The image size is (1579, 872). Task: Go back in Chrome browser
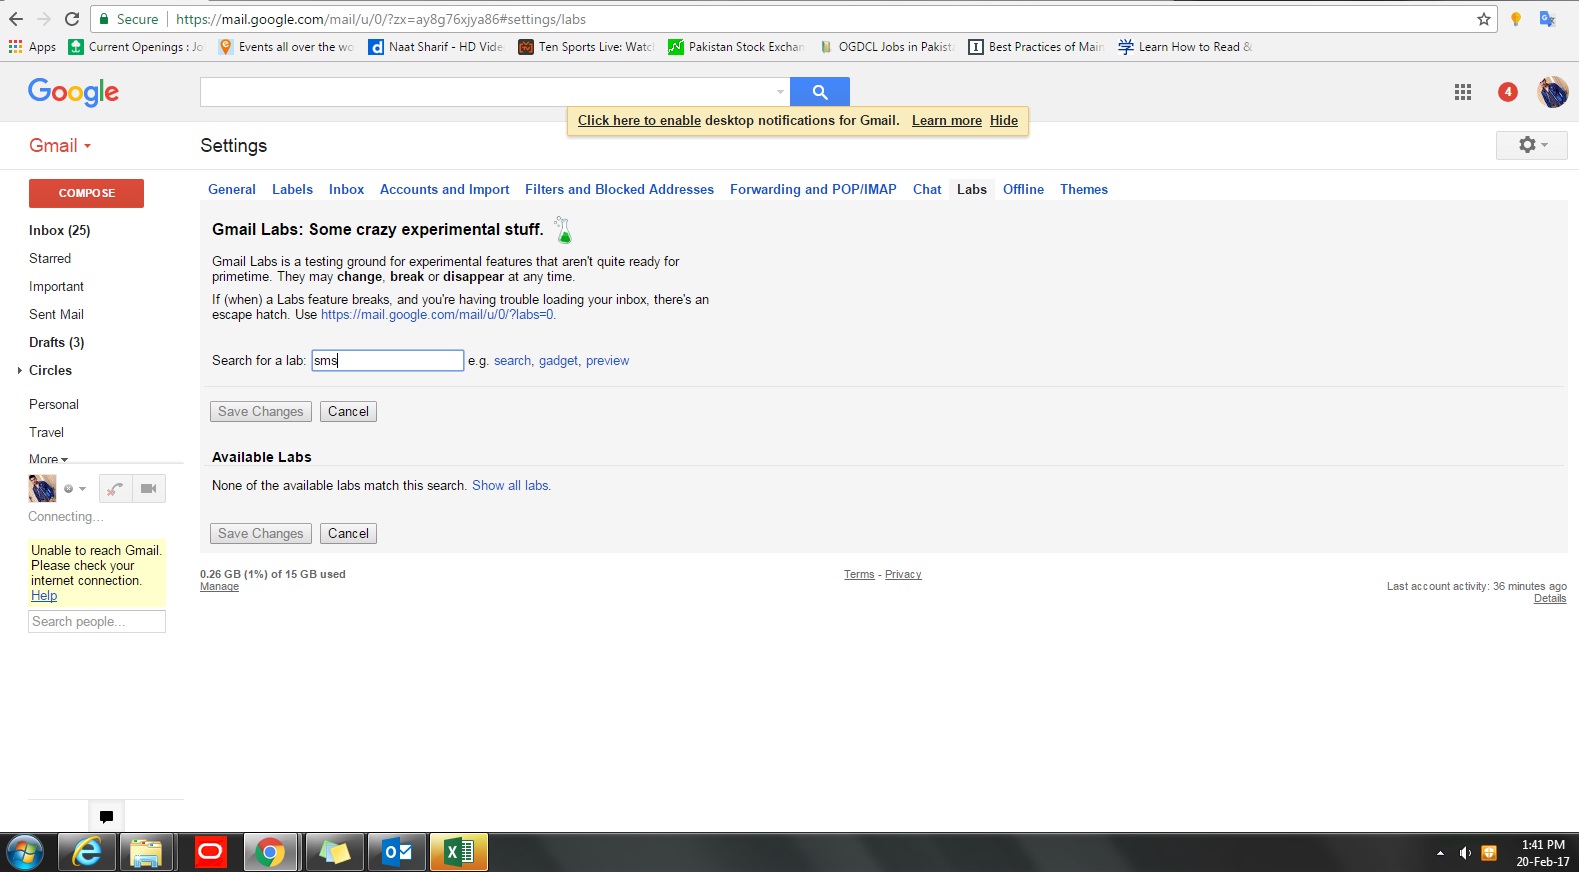coord(16,19)
